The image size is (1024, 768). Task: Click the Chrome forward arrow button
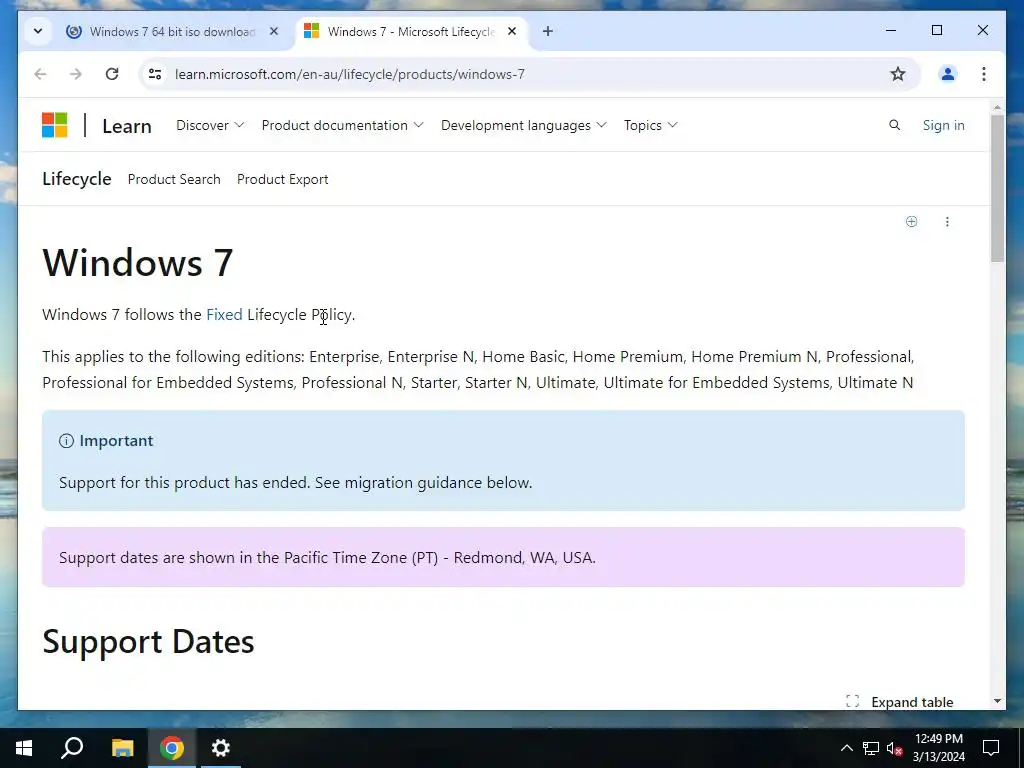pos(76,74)
